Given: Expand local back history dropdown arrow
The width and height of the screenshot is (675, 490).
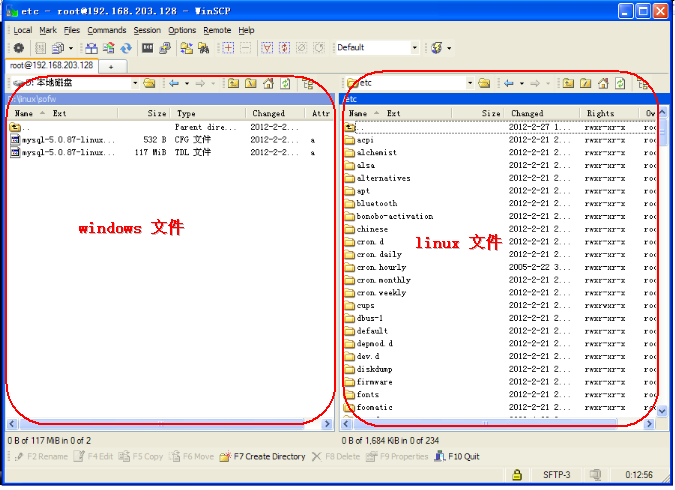Looking at the screenshot, I should (187, 84).
